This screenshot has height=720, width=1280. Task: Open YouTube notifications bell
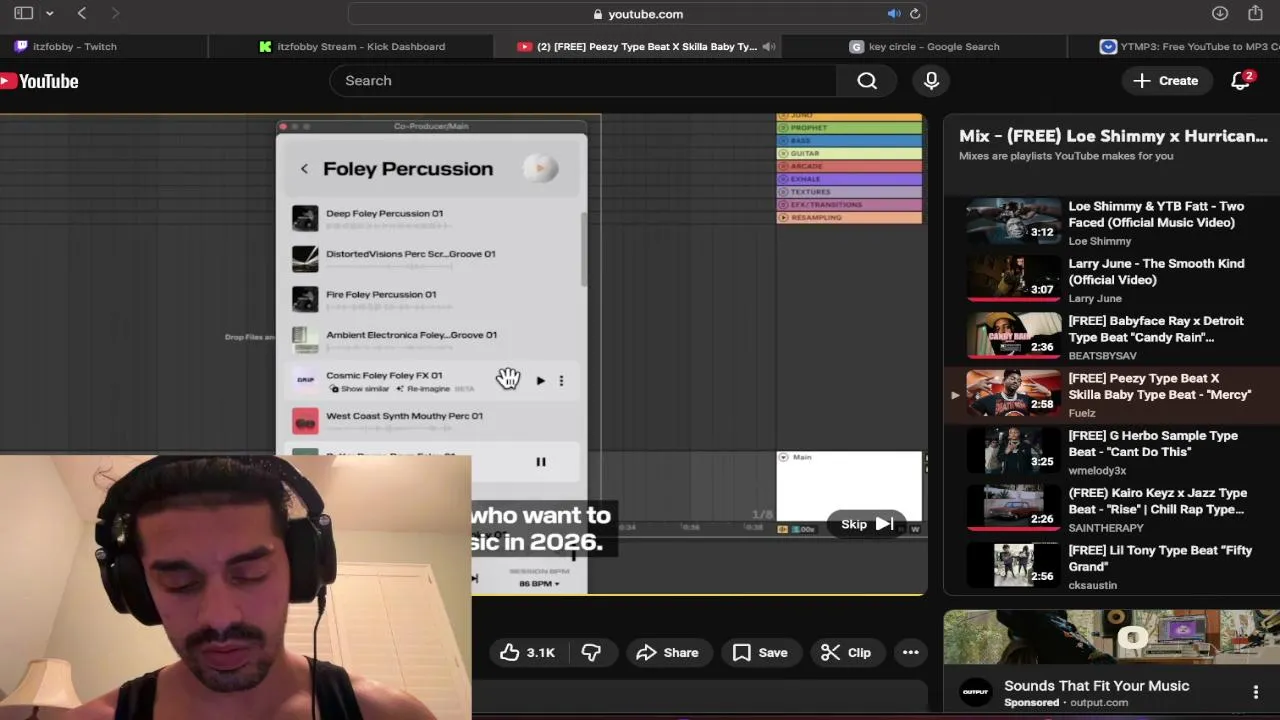pos(1241,80)
